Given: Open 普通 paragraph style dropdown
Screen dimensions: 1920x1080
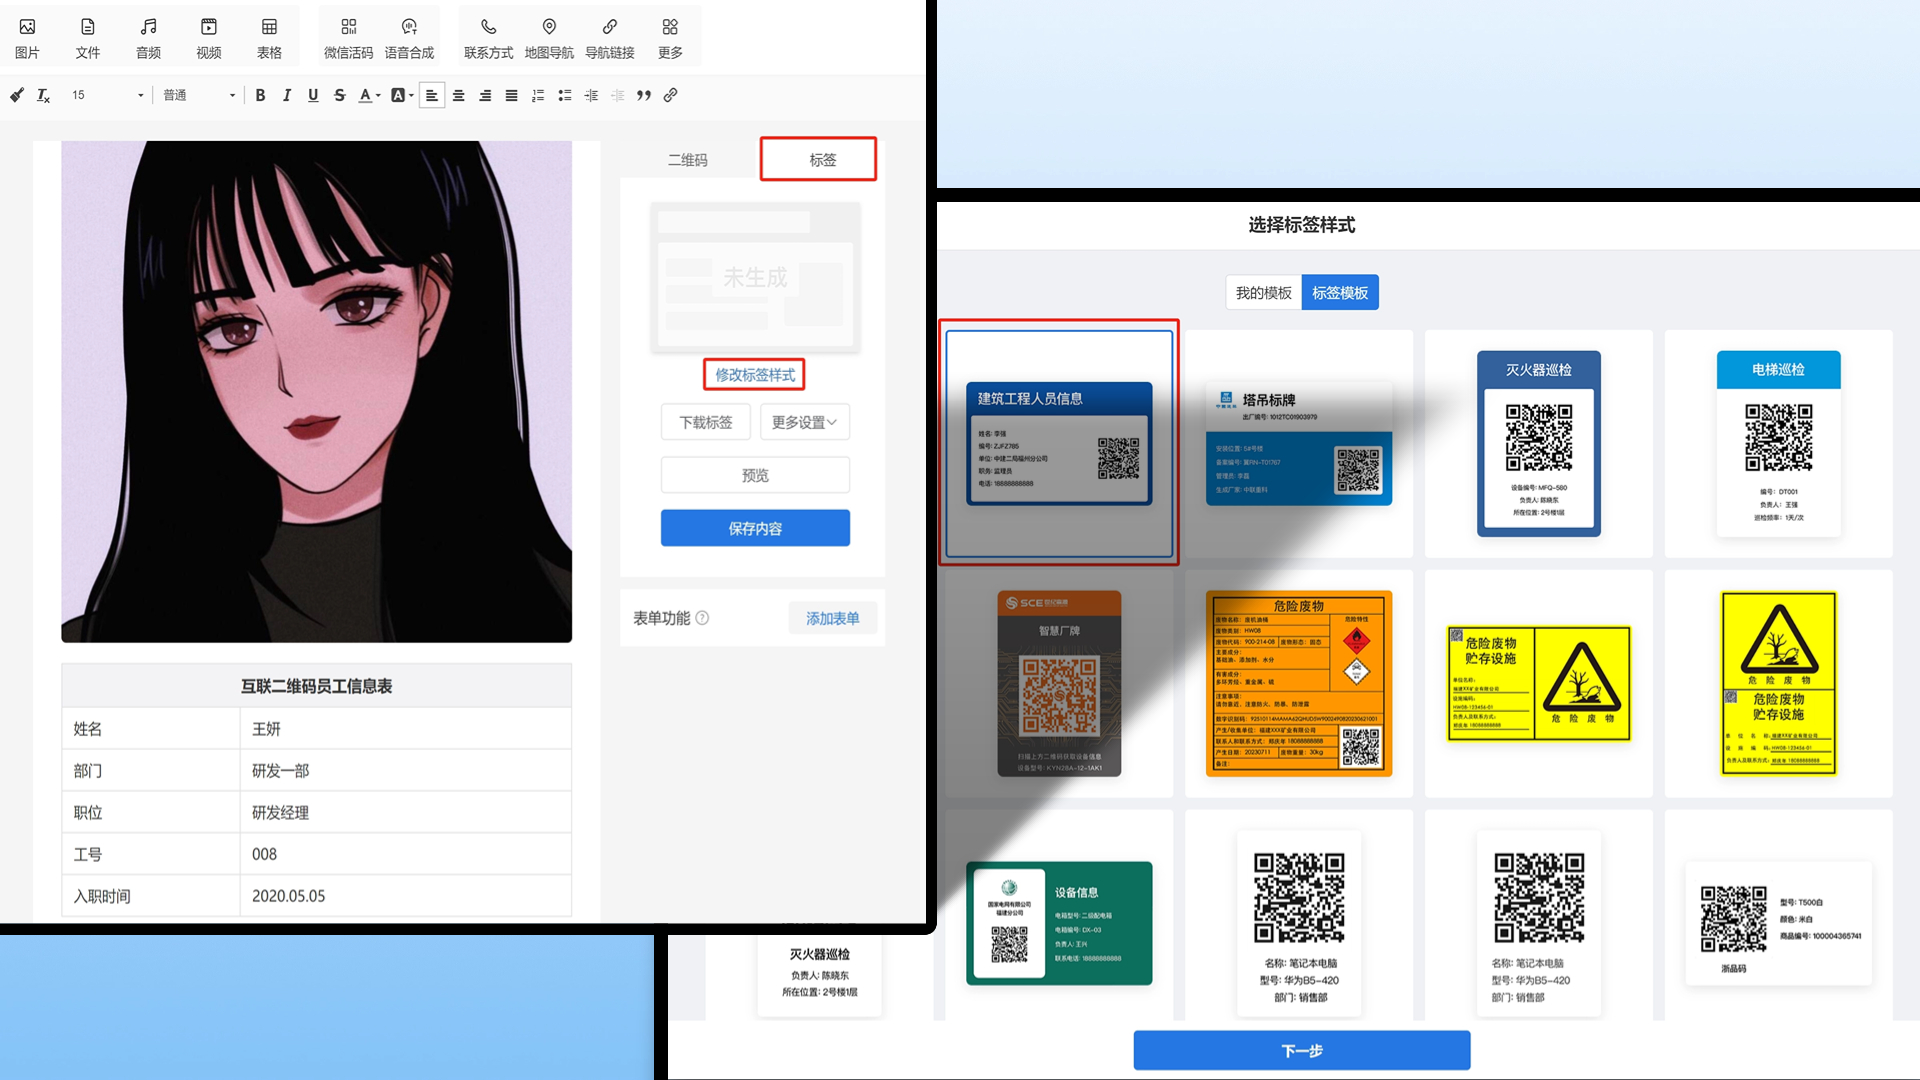Looking at the screenshot, I should tap(199, 95).
